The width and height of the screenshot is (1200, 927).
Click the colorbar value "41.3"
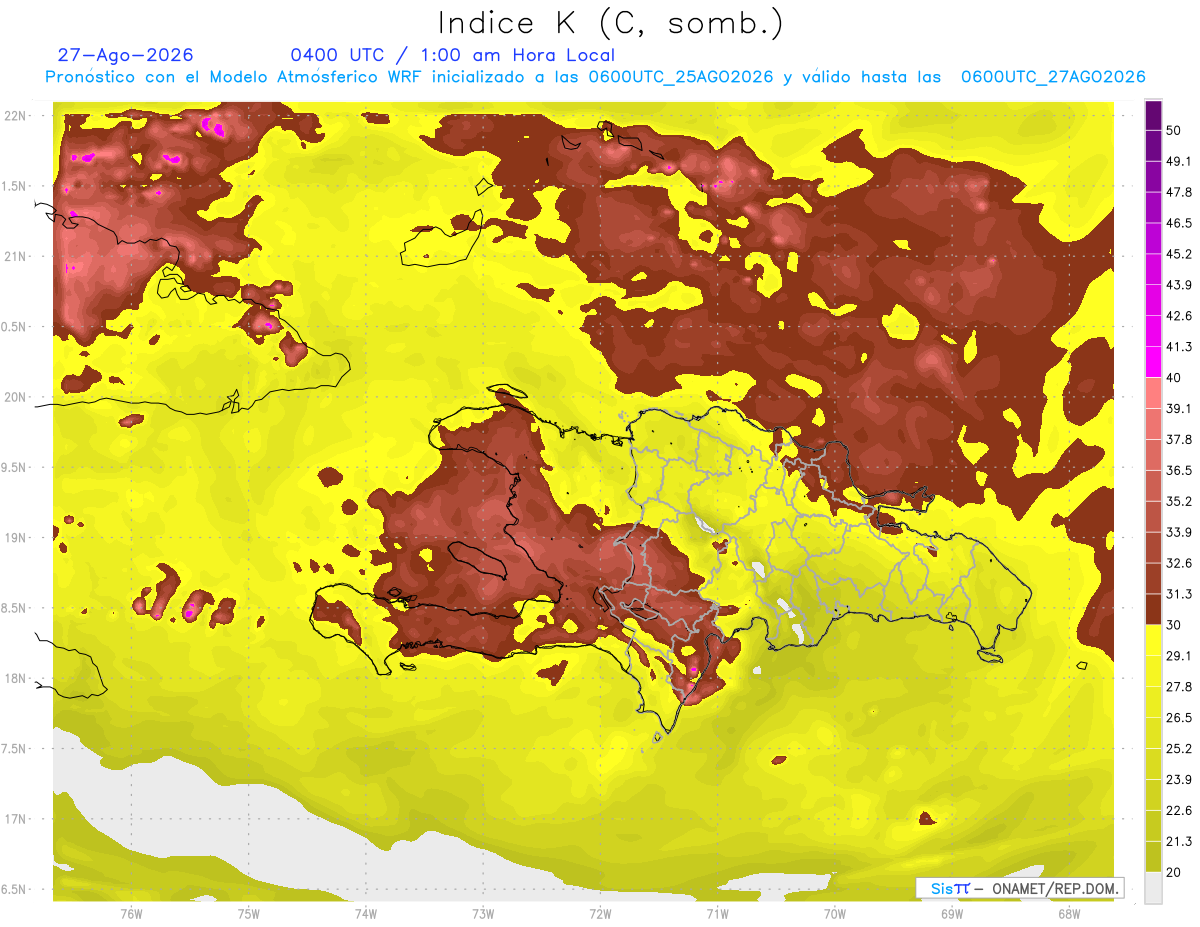coord(1179,347)
